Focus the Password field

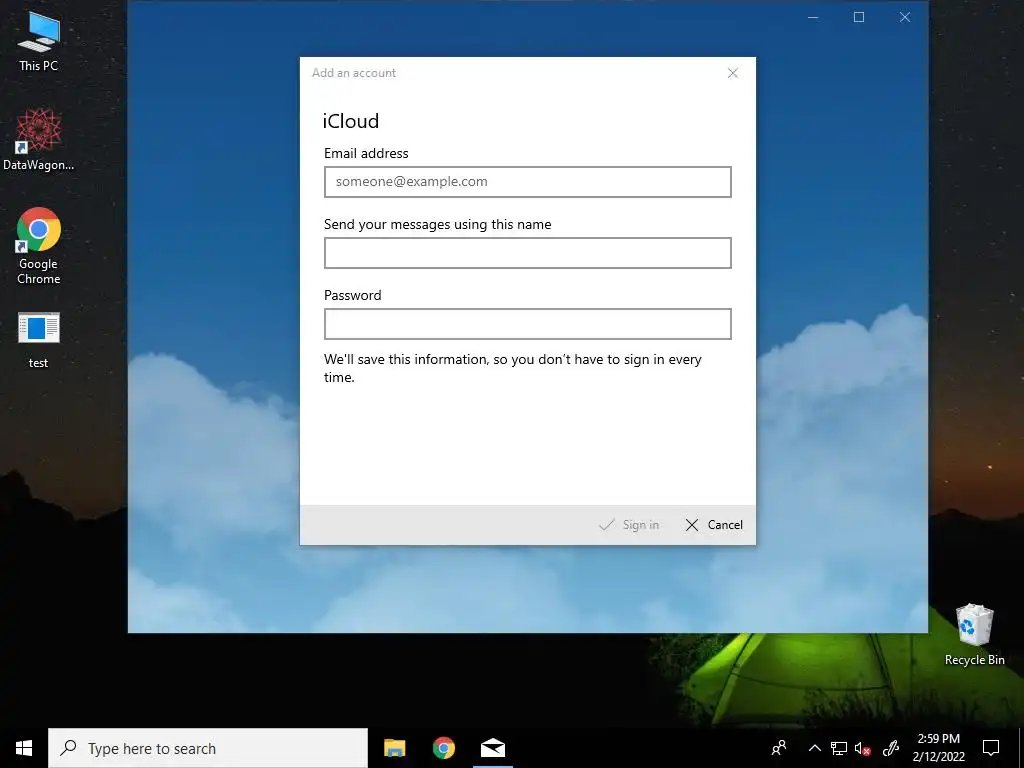pos(528,324)
